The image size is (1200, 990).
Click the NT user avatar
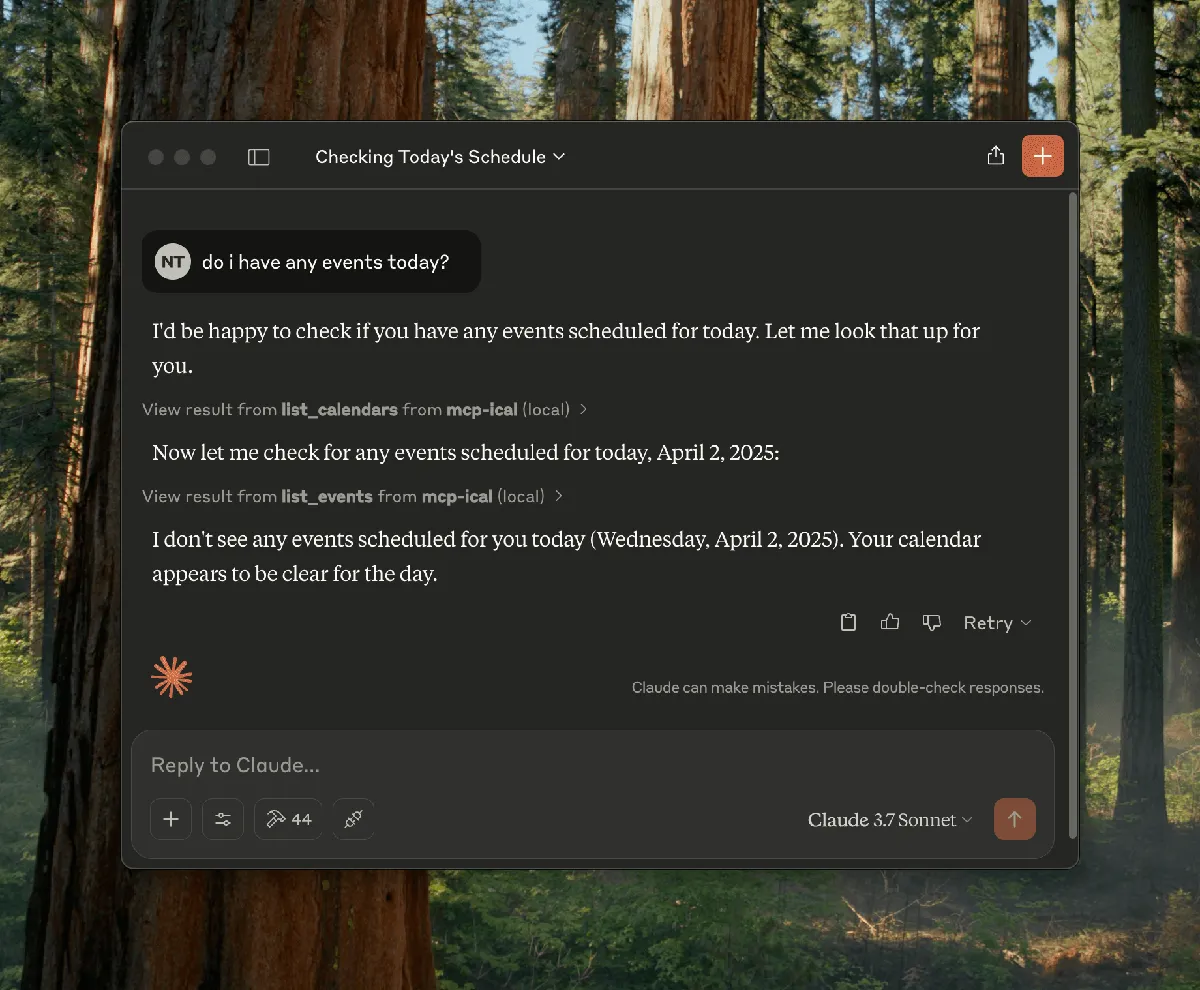coord(172,261)
